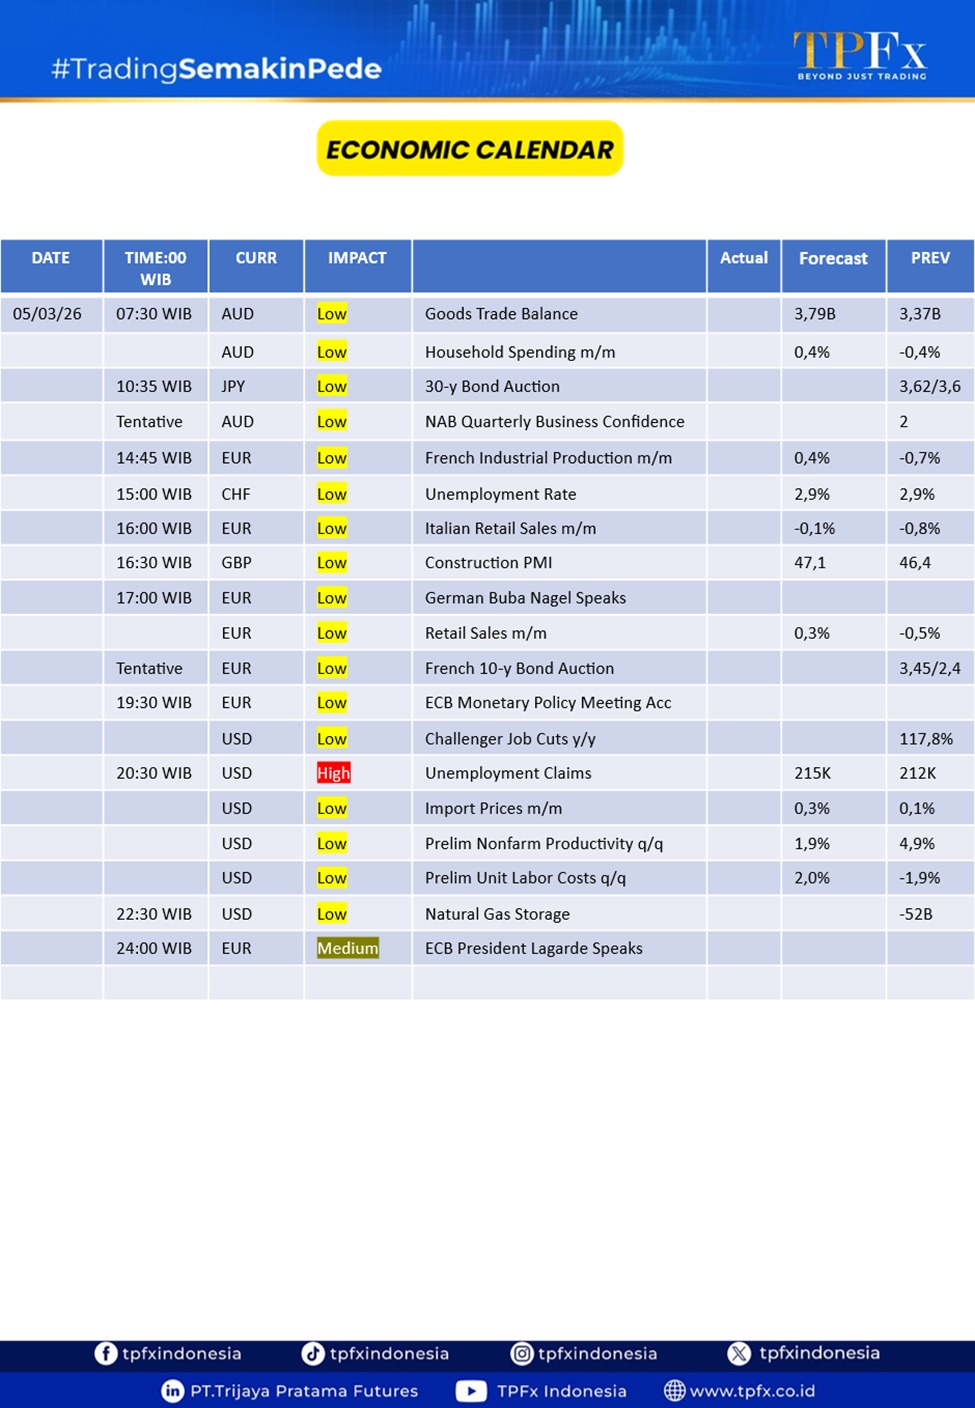Click the #TradingSemakinPede hashtag
This screenshot has width=975, height=1408.
[216, 69]
